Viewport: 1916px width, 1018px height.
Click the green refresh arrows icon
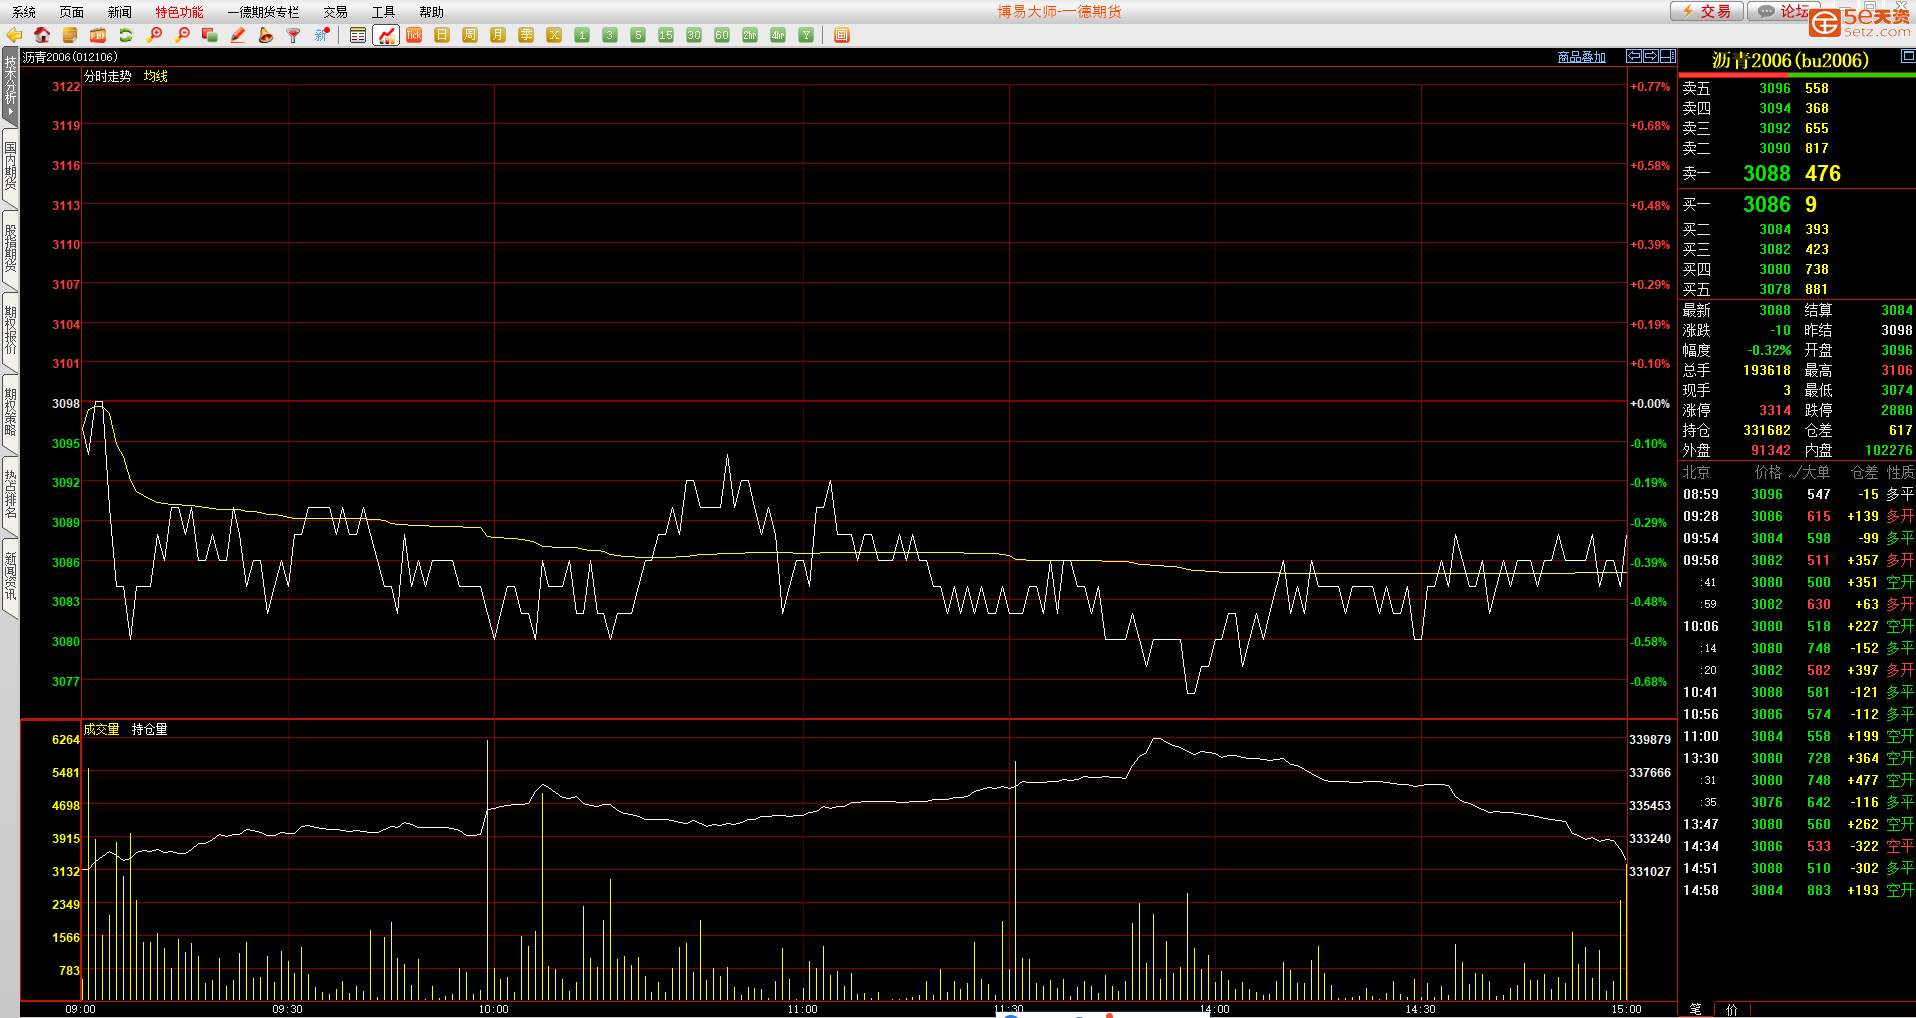126,35
